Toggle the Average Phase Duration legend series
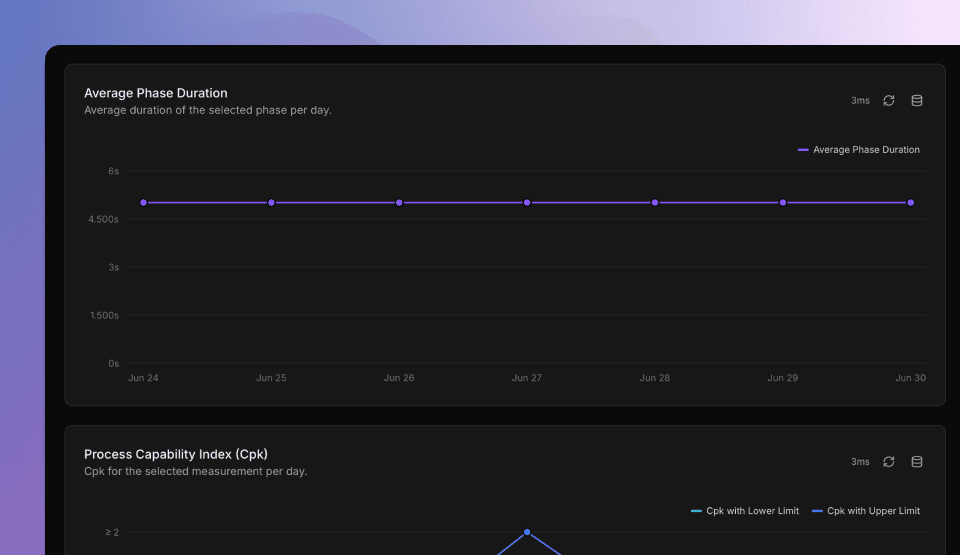Image resolution: width=960 pixels, height=555 pixels. 859,150
